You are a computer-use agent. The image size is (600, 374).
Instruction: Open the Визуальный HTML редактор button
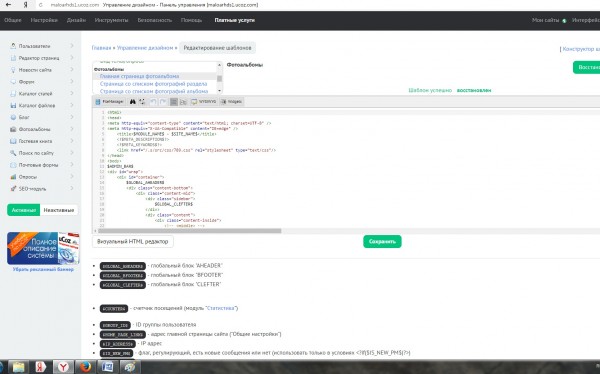tap(132, 242)
